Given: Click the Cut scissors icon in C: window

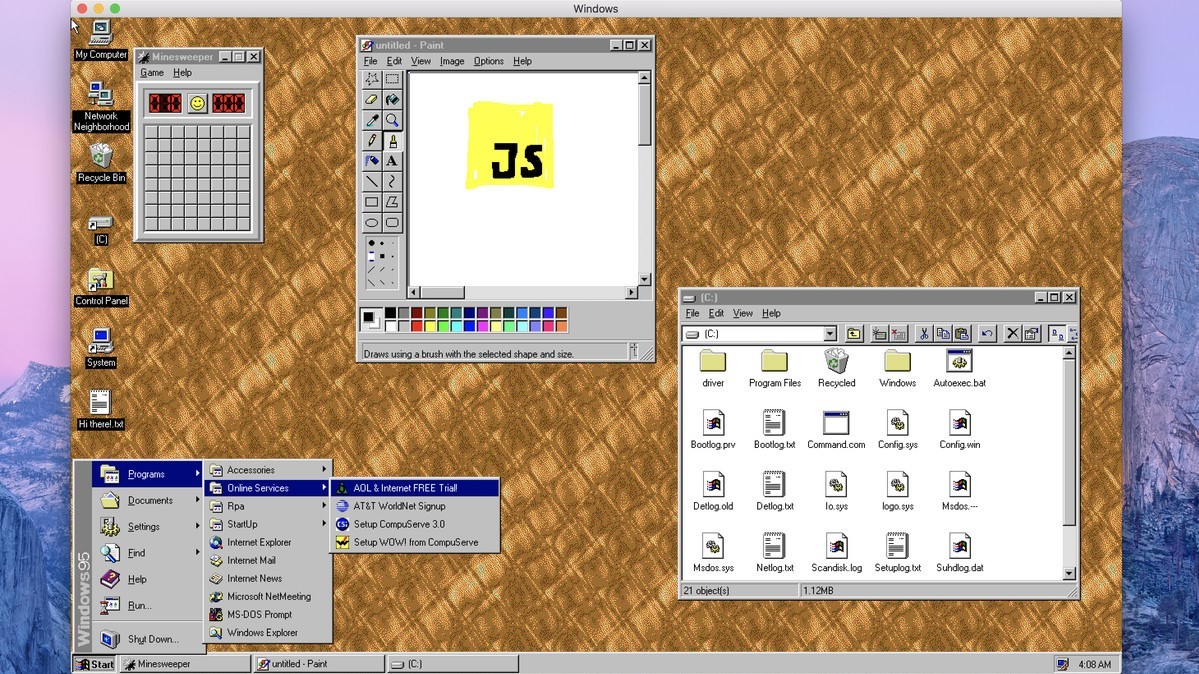Looking at the screenshot, I should click(924, 334).
